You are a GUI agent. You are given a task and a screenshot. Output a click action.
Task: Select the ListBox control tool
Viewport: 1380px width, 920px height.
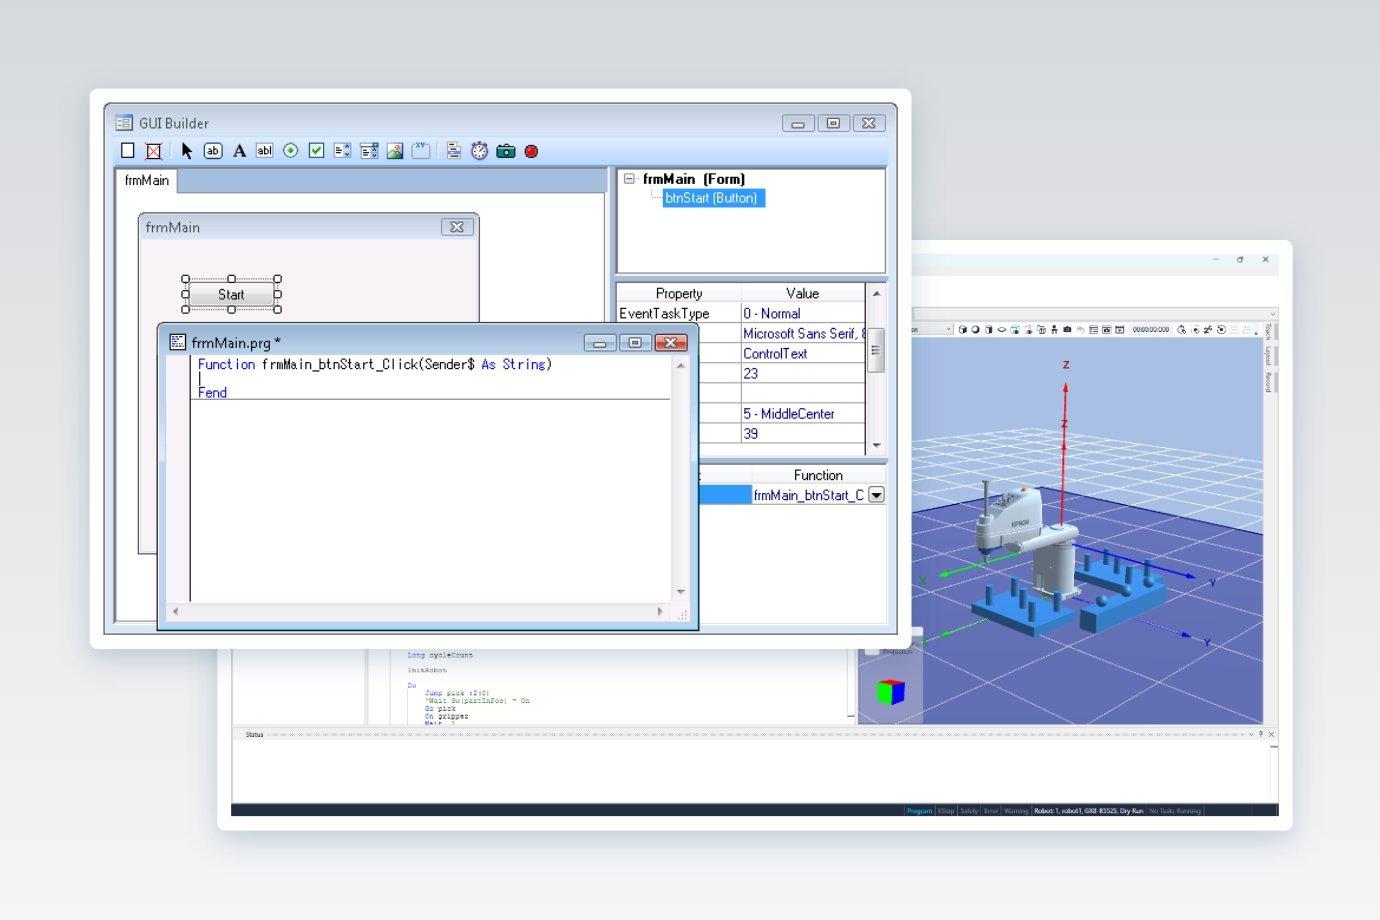coord(343,151)
